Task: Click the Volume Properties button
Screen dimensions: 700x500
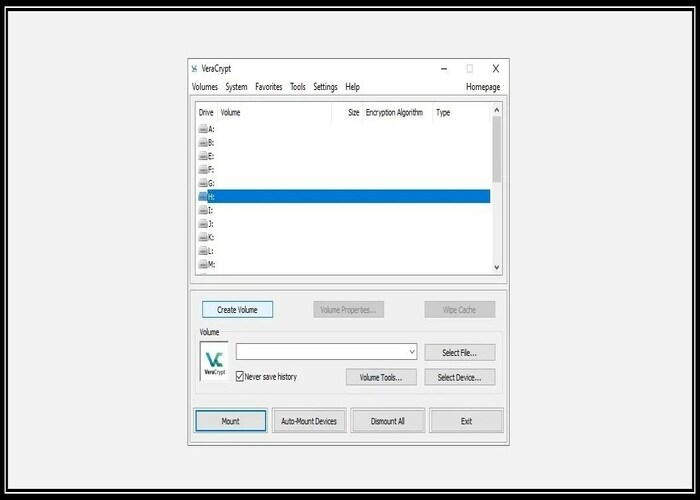Action: point(349,309)
